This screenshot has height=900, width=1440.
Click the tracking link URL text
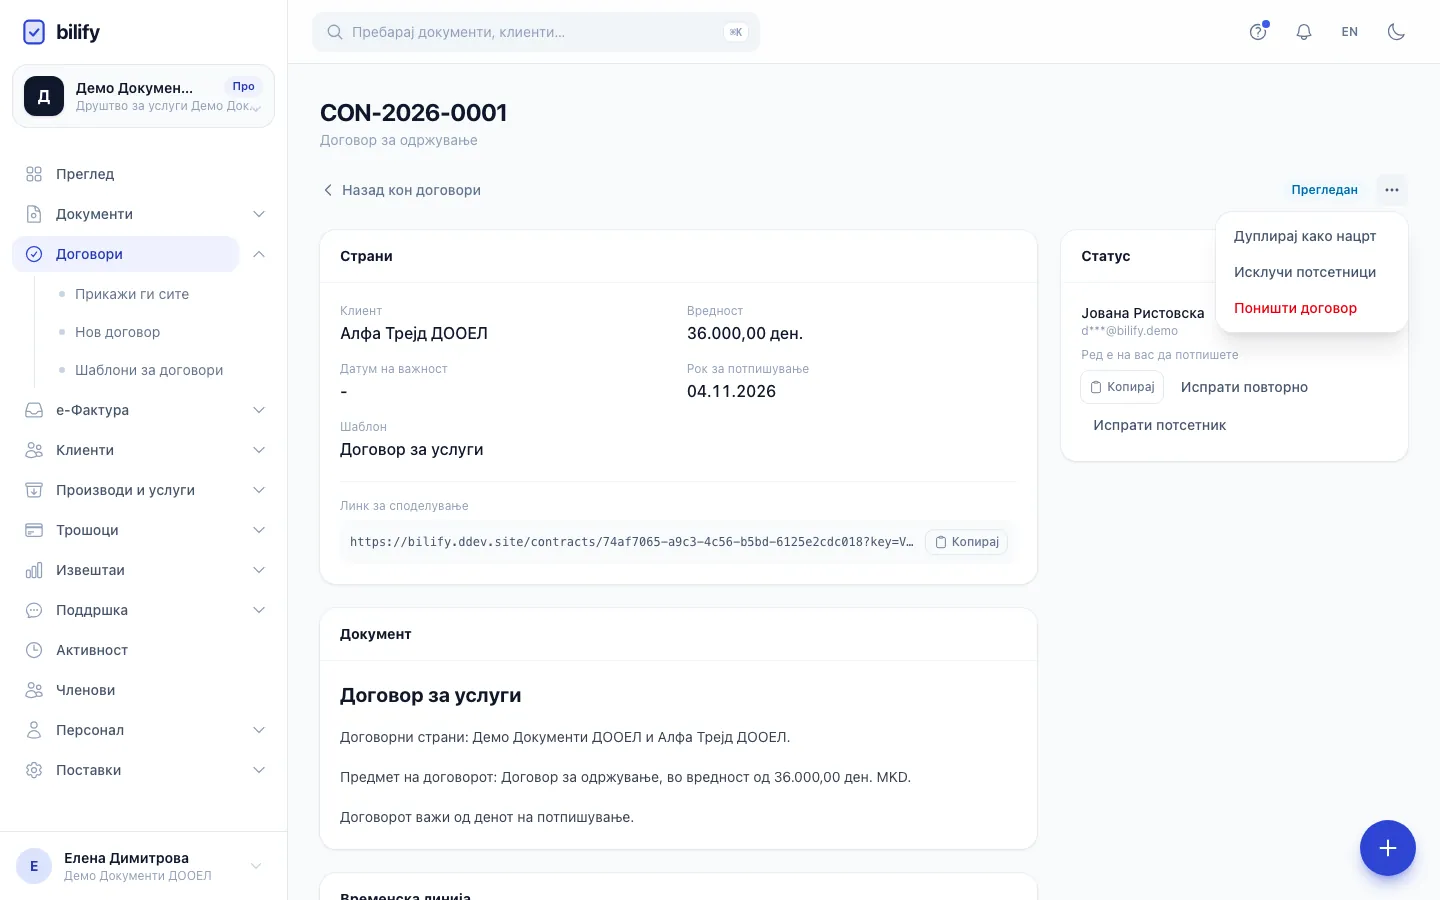pyautogui.click(x=631, y=542)
